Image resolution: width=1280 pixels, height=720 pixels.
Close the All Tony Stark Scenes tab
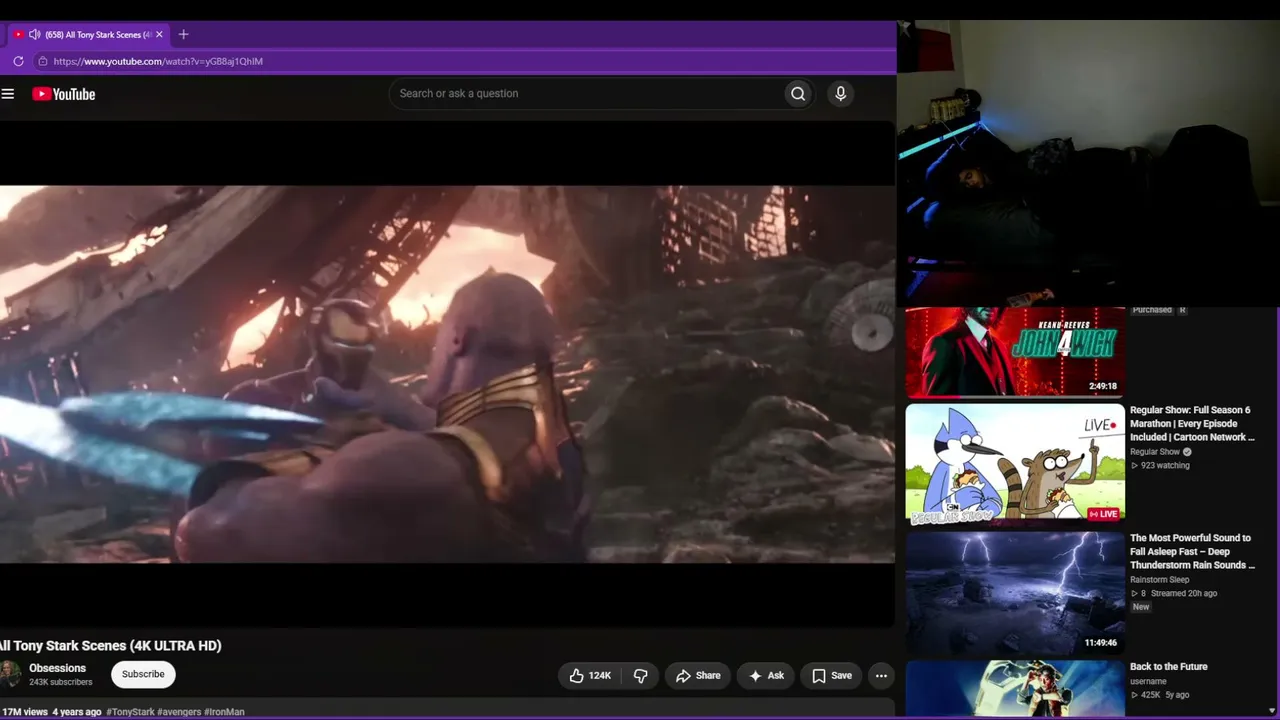[159, 34]
